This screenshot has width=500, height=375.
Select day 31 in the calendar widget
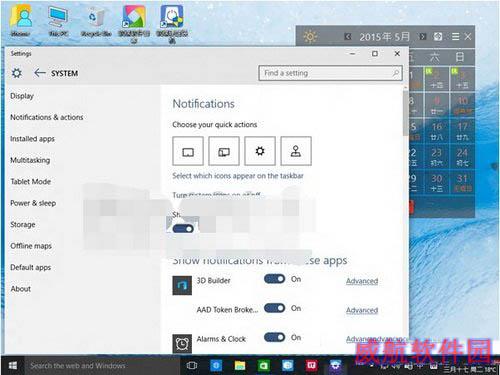point(462,183)
